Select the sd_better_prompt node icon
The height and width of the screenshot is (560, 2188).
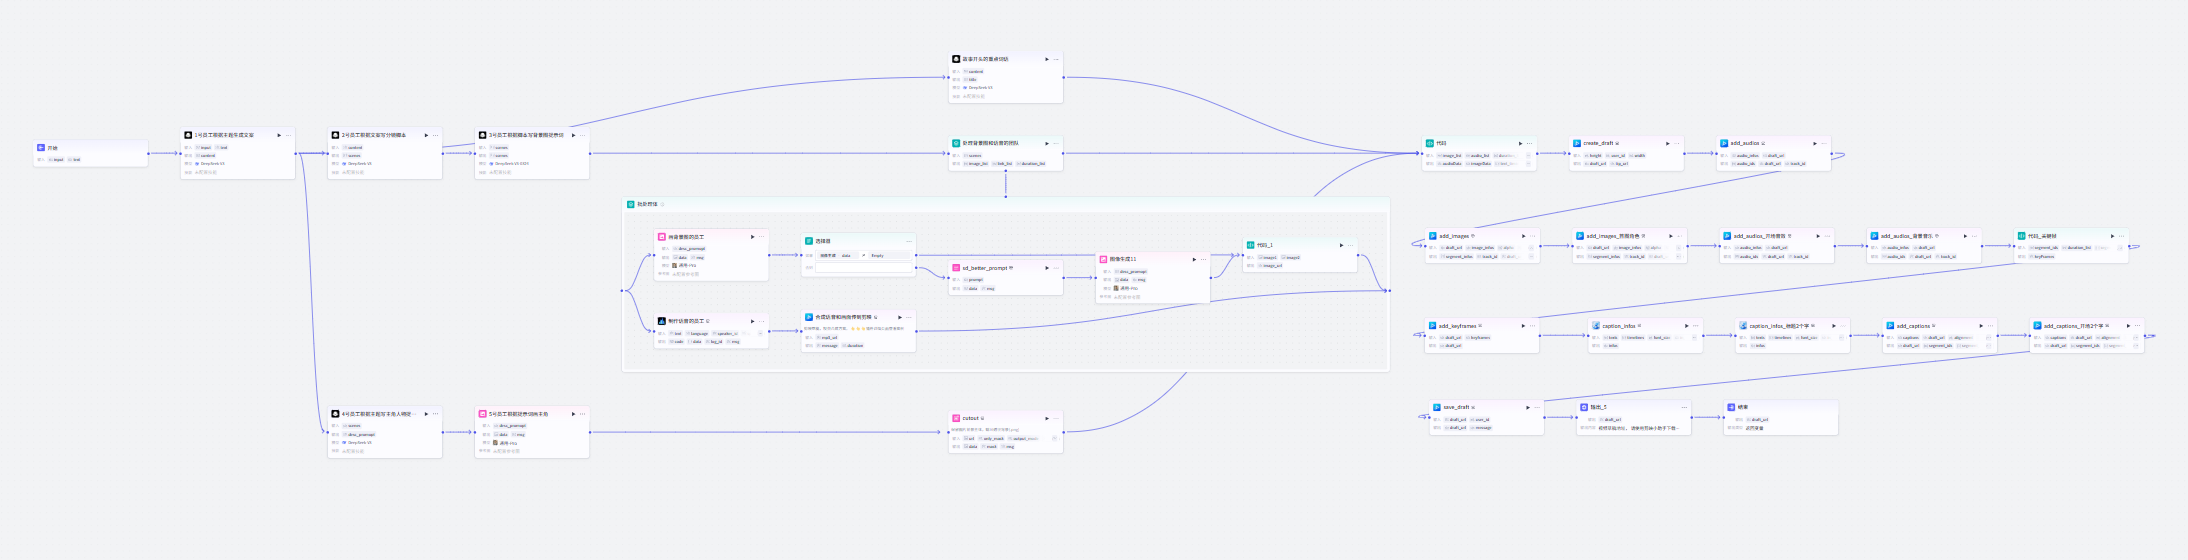coord(956,268)
